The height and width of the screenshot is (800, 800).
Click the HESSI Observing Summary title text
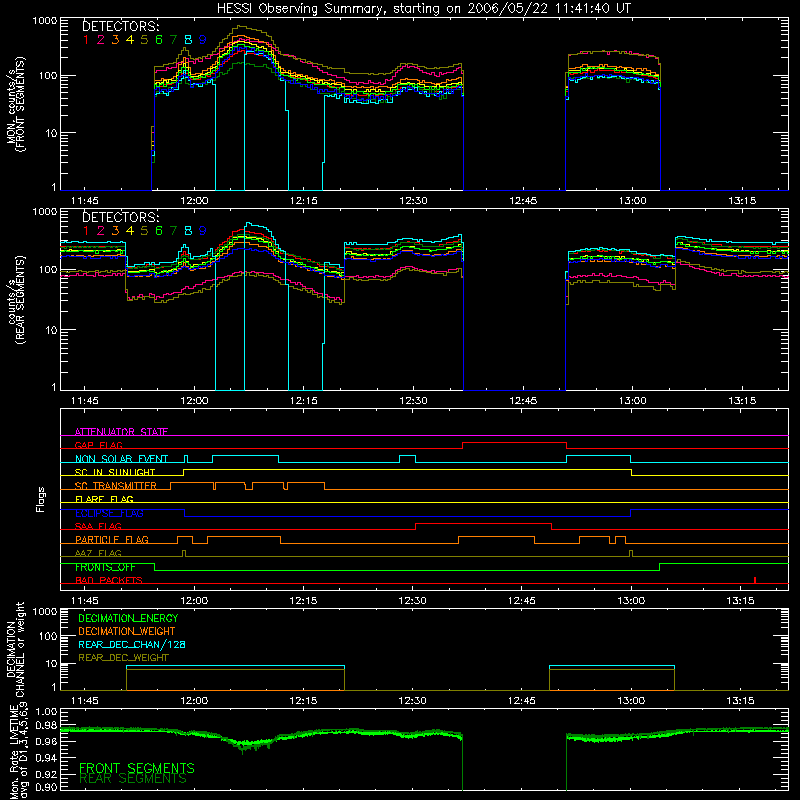click(423, 9)
